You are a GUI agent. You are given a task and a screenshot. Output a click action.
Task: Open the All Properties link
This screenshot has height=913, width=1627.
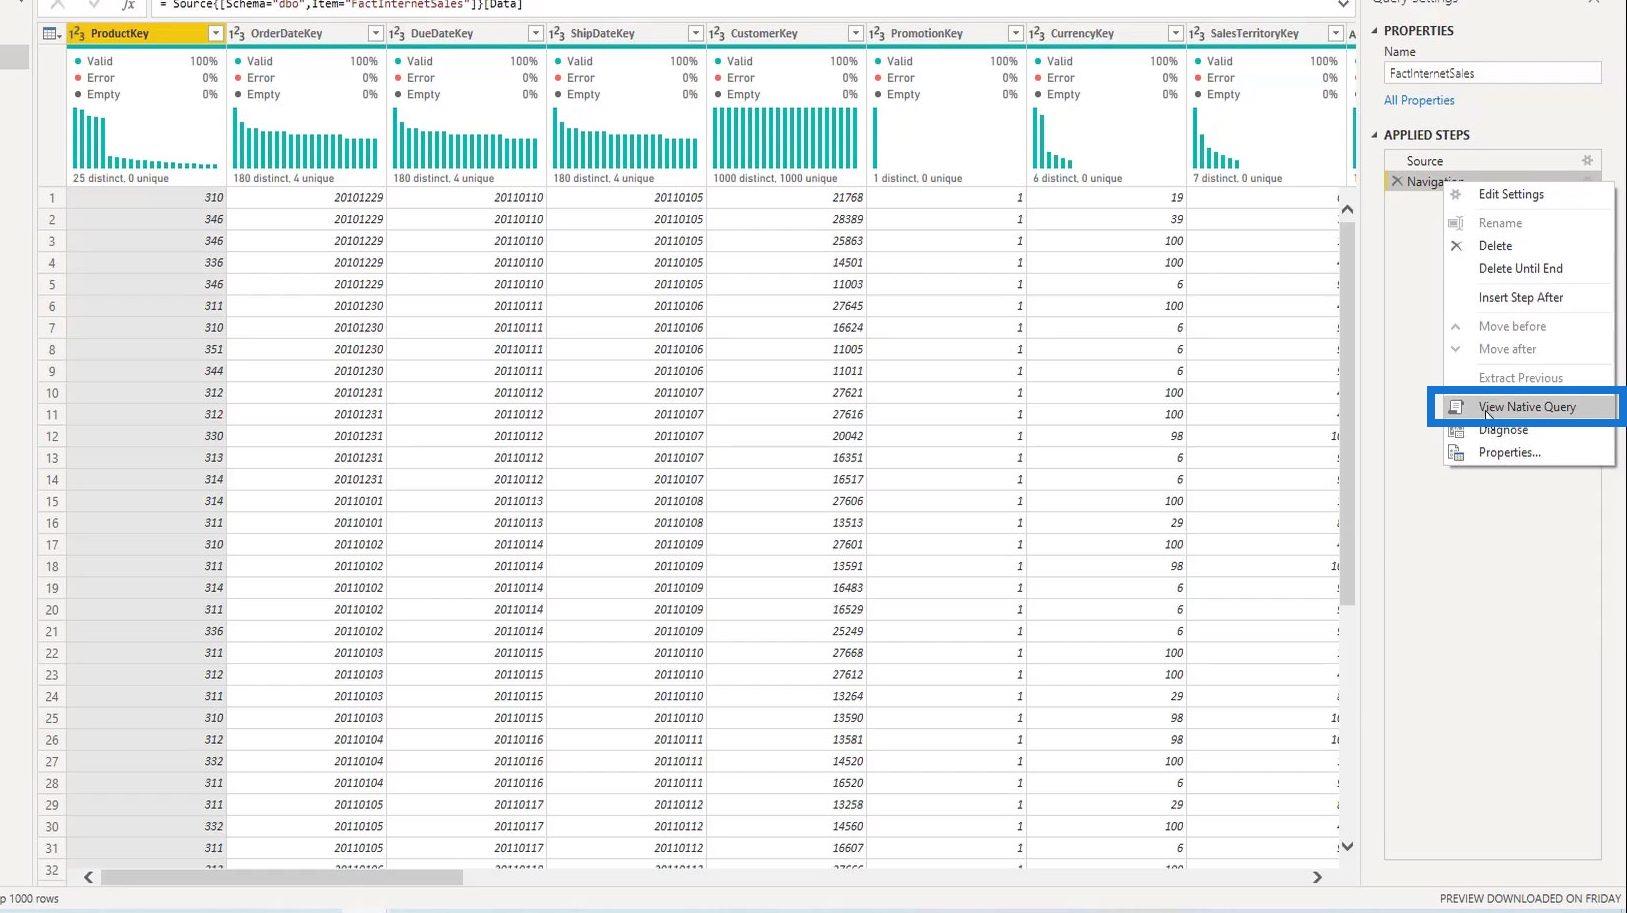1419,101
